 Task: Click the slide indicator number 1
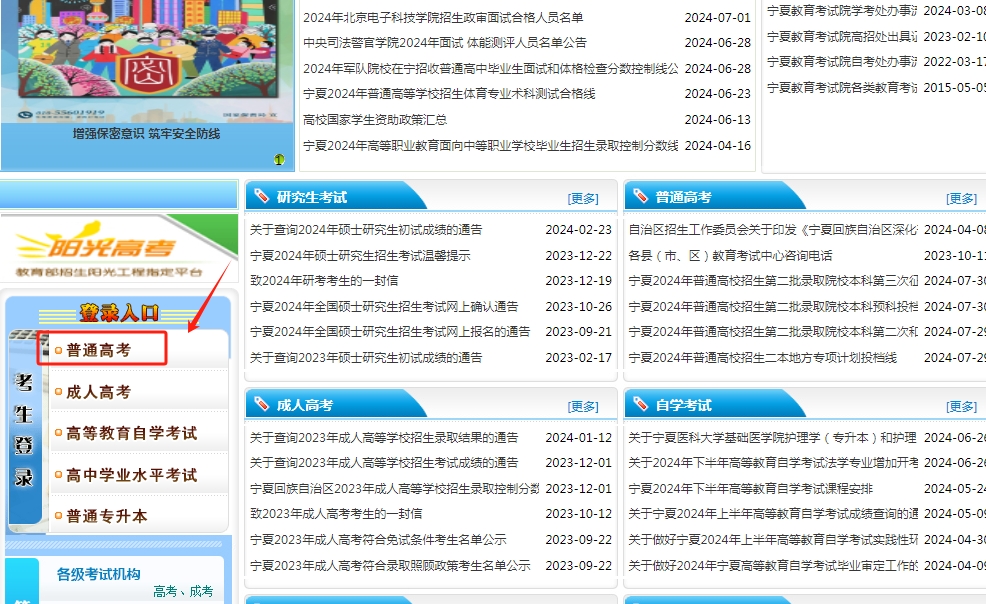[x=280, y=159]
